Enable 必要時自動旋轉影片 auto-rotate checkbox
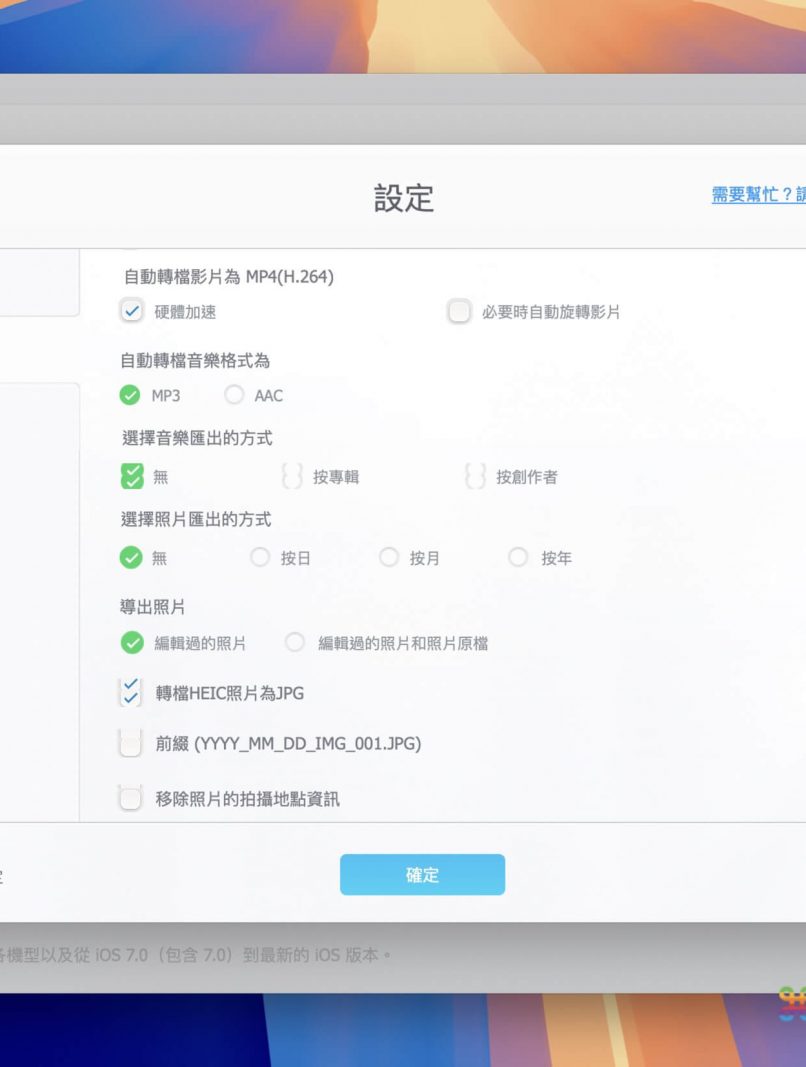806x1067 pixels. click(459, 311)
